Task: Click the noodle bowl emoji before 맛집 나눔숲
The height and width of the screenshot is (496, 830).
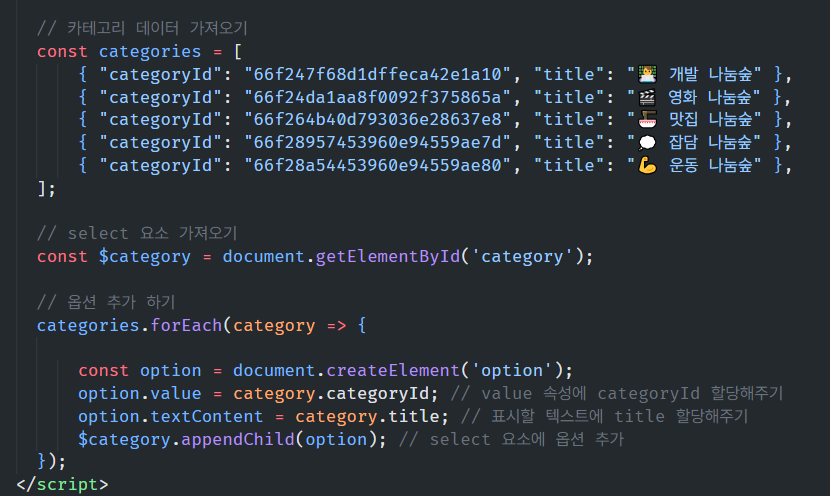Action: point(647,120)
